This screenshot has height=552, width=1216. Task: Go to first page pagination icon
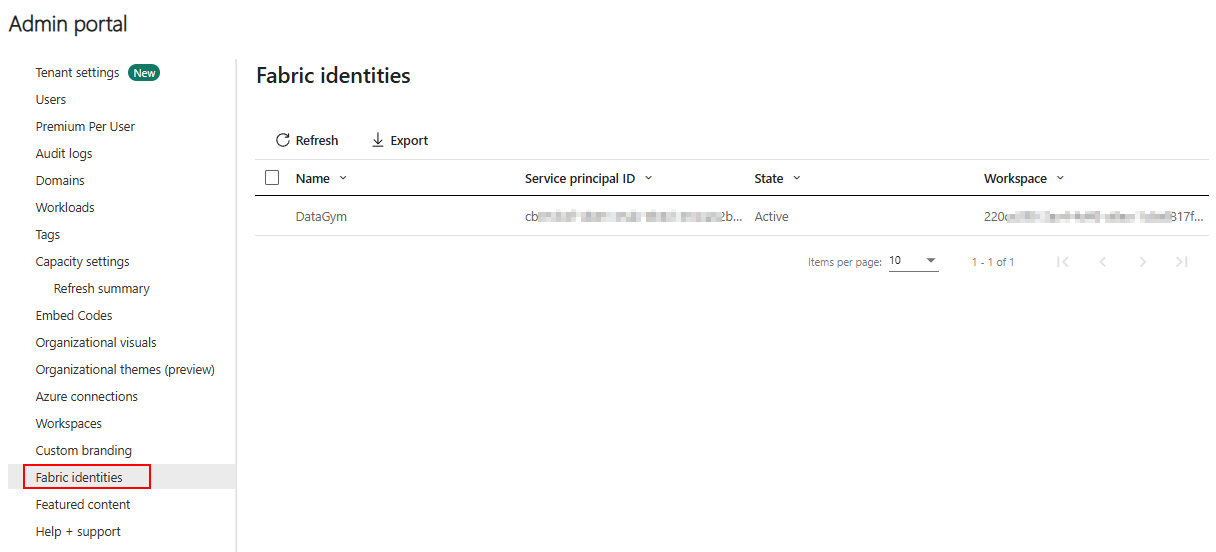[1063, 262]
